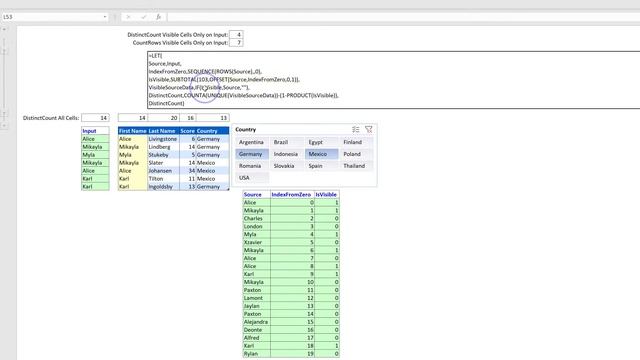Click the Tilton last name cell
This screenshot has width=640, height=360.
point(163,179)
